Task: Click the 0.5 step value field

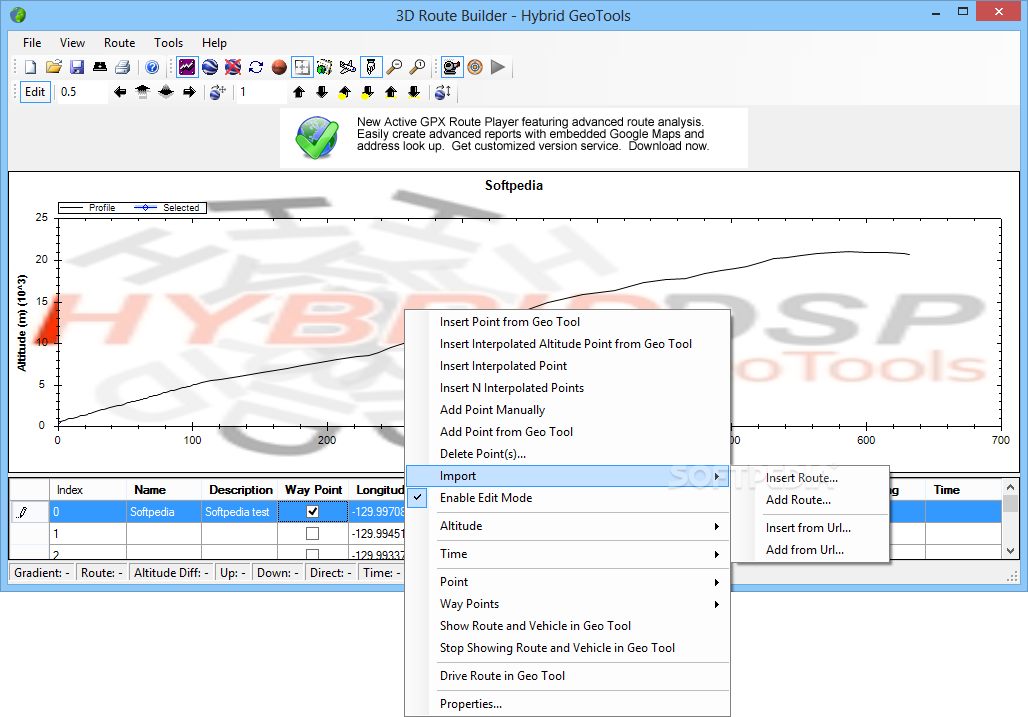Action: (82, 92)
